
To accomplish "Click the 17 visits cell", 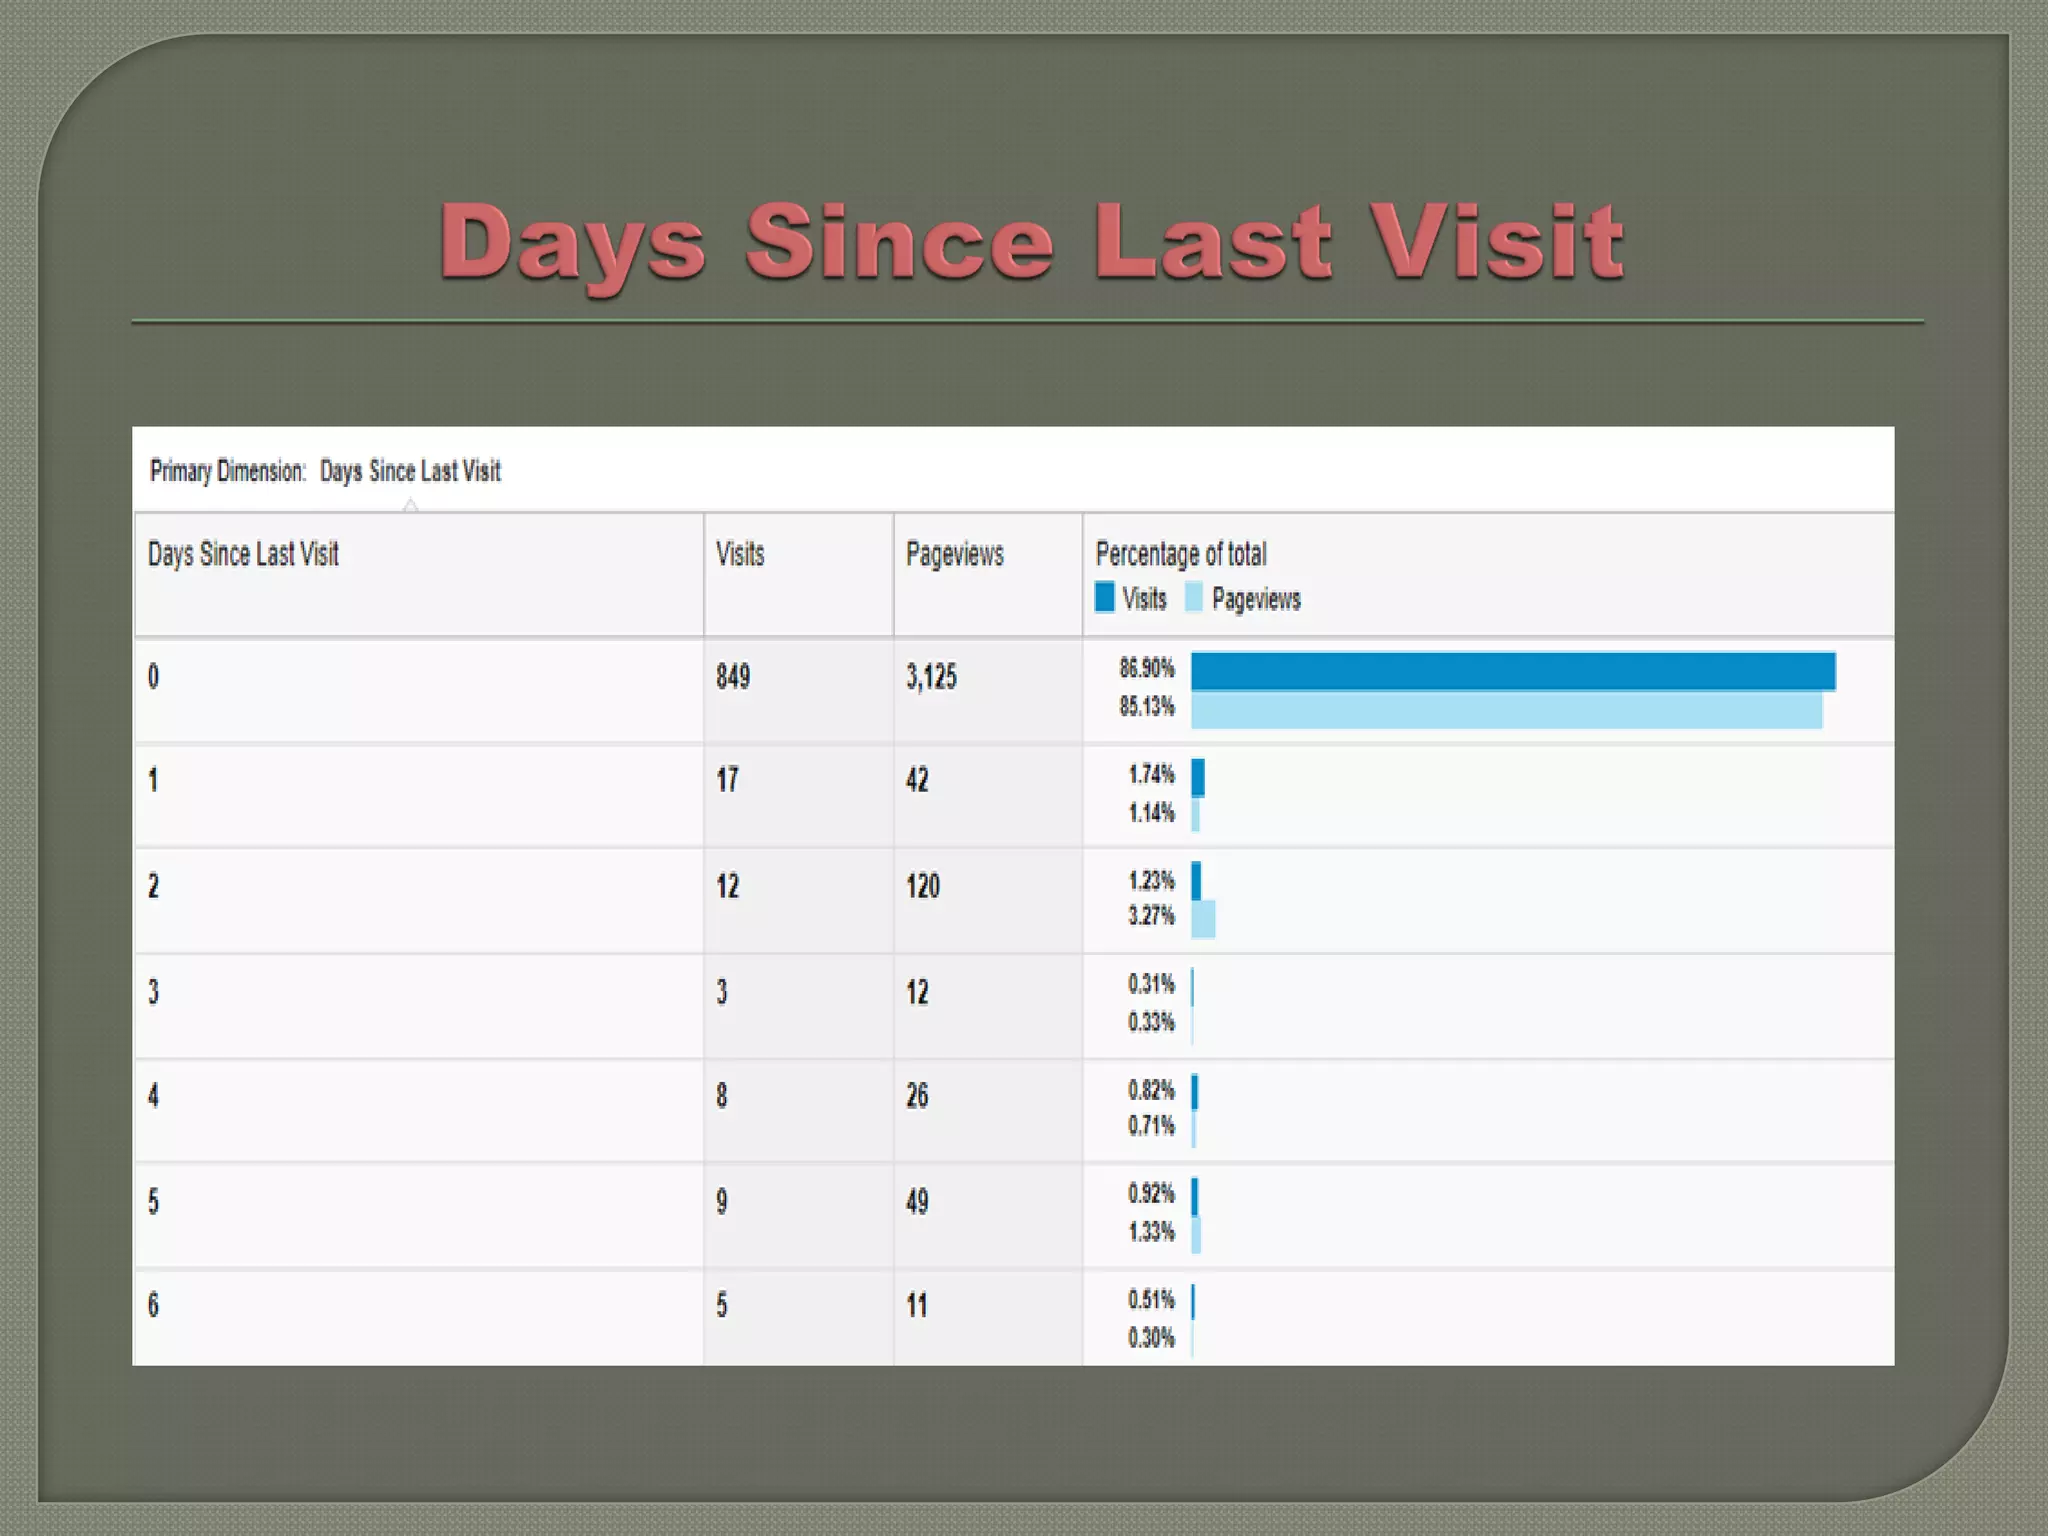I will tap(727, 780).
